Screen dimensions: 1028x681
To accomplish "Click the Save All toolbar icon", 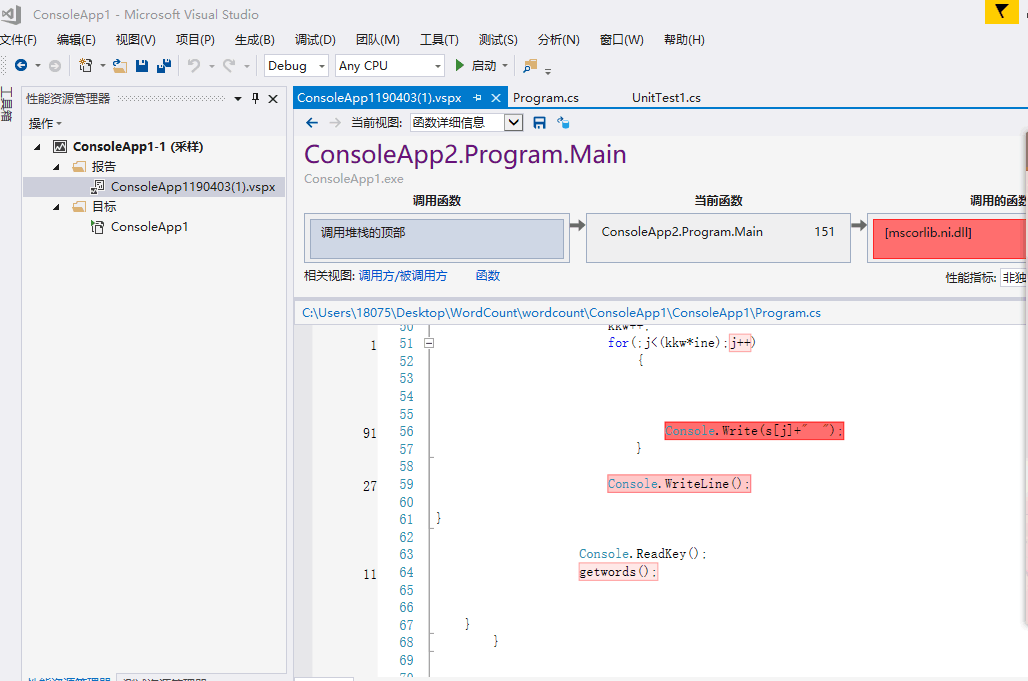I will coord(164,66).
